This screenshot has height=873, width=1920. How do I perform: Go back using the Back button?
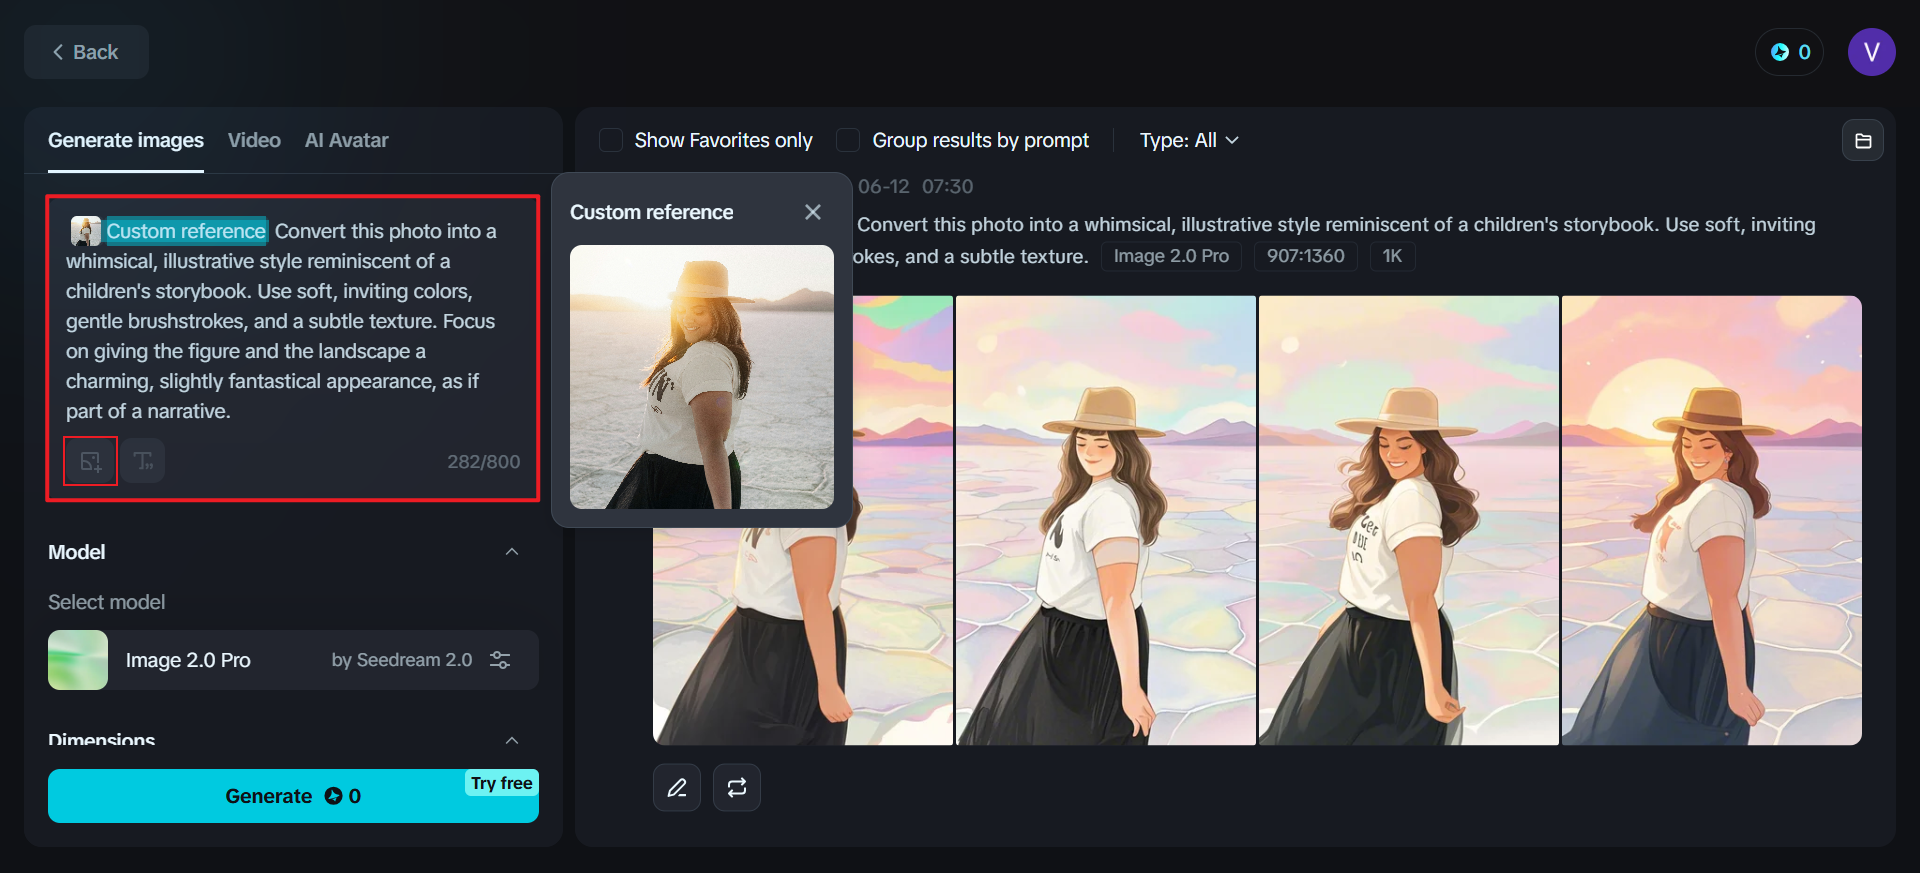pos(86,52)
